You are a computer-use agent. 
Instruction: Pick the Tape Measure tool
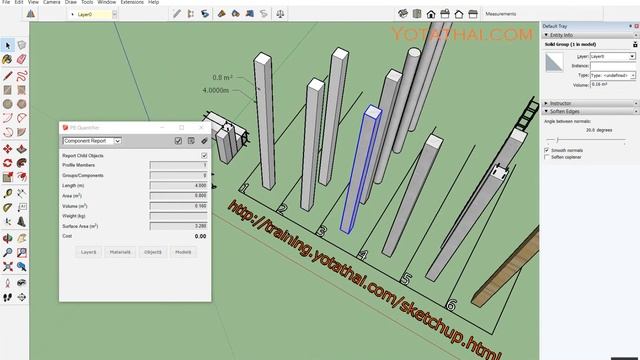[x=7, y=193]
